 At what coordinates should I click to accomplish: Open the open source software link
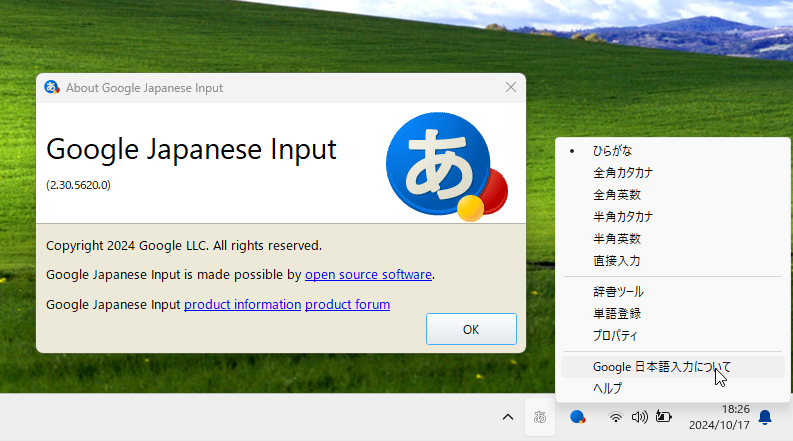pyautogui.click(x=368, y=275)
